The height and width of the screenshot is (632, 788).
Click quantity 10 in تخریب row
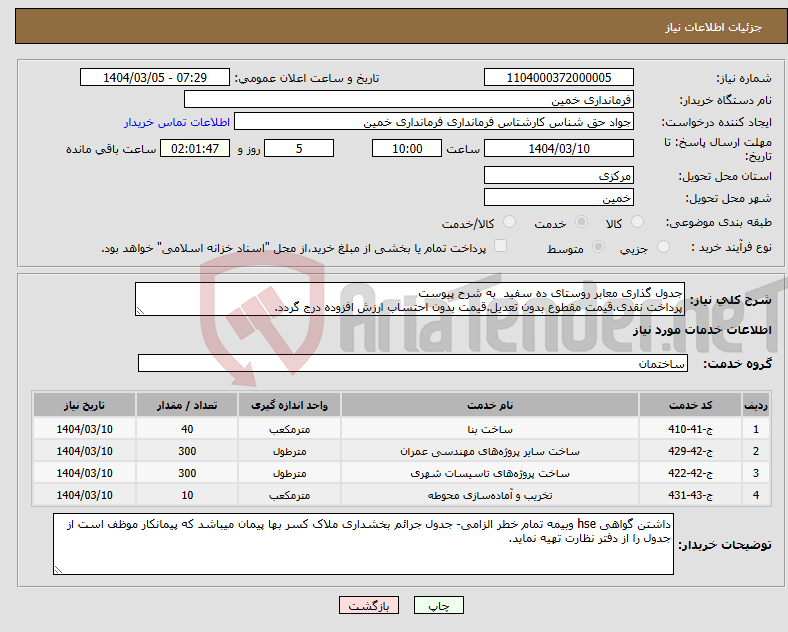coord(187,495)
